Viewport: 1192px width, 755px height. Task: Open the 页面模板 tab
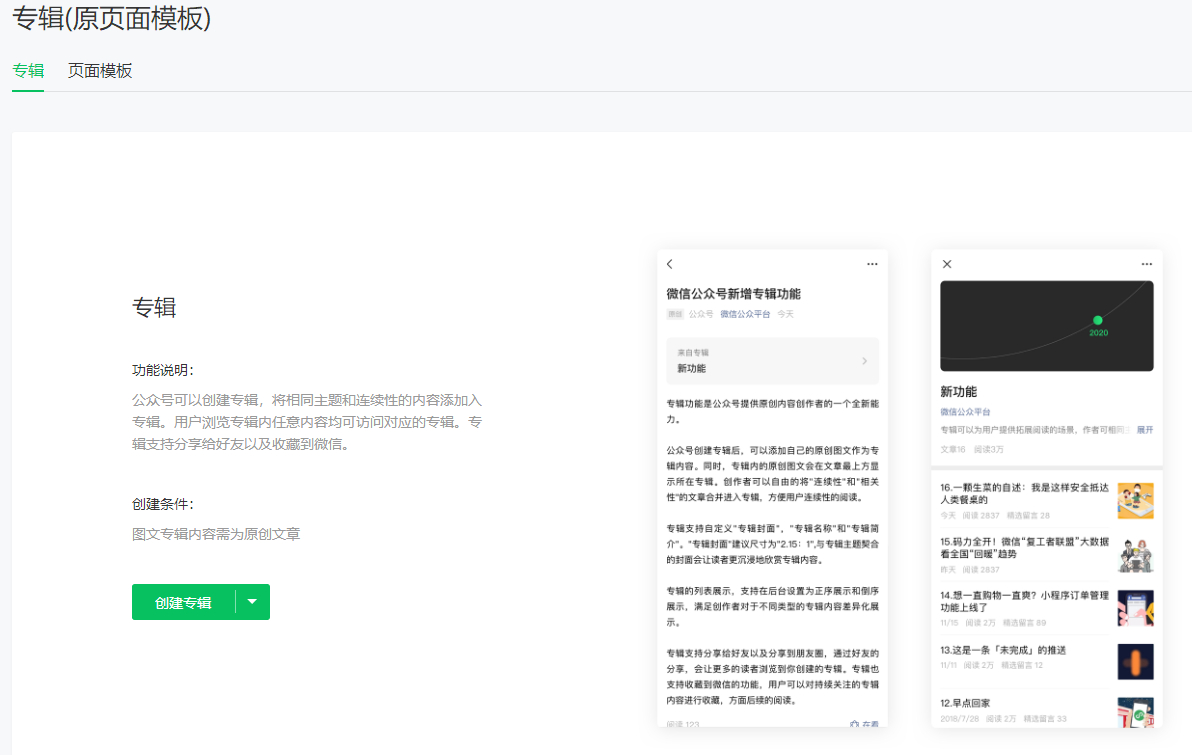point(100,71)
